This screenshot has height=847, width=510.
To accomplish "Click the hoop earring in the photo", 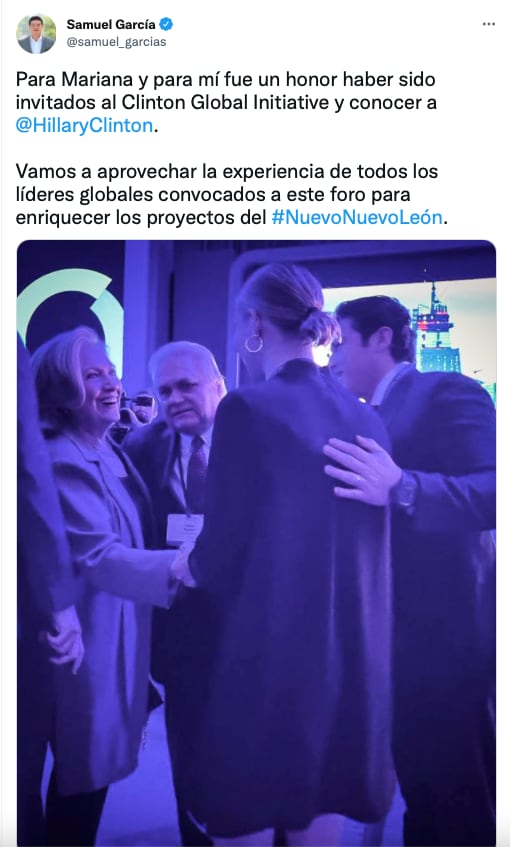I will [253, 343].
